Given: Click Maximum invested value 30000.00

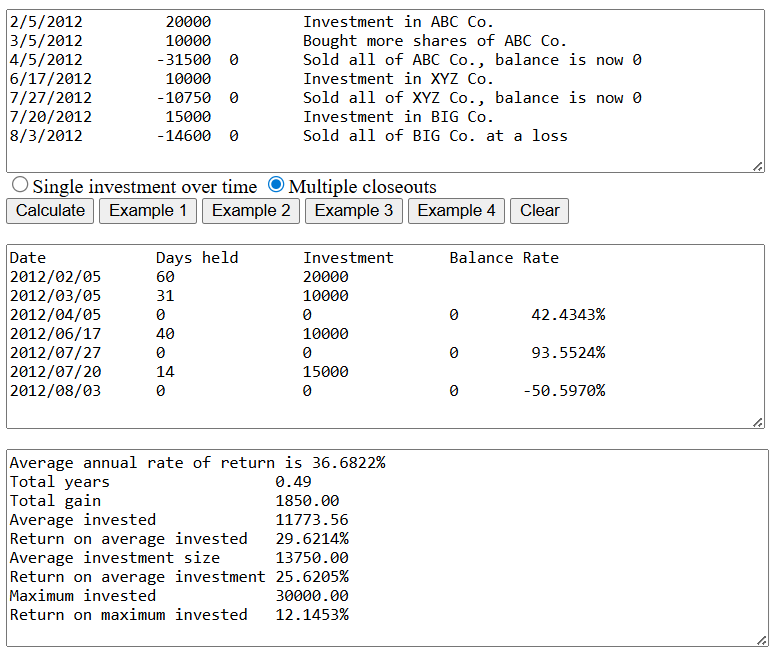Looking at the screenshot, I should coord(312,596).
